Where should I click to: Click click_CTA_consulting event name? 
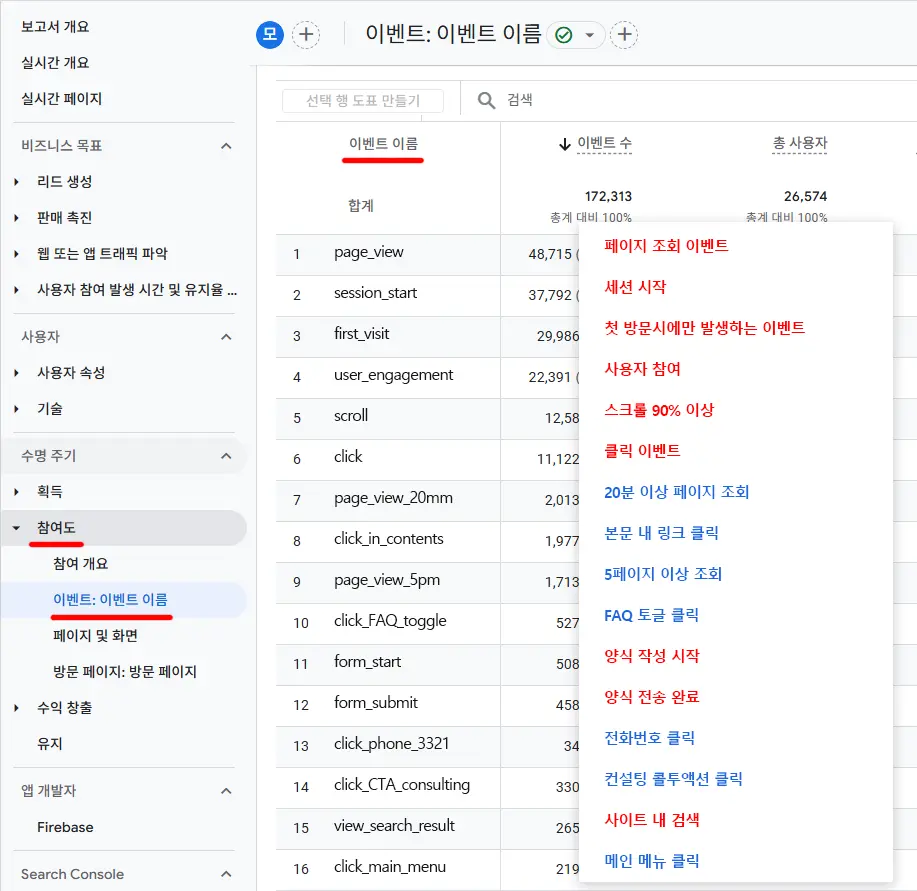point(402,785)
